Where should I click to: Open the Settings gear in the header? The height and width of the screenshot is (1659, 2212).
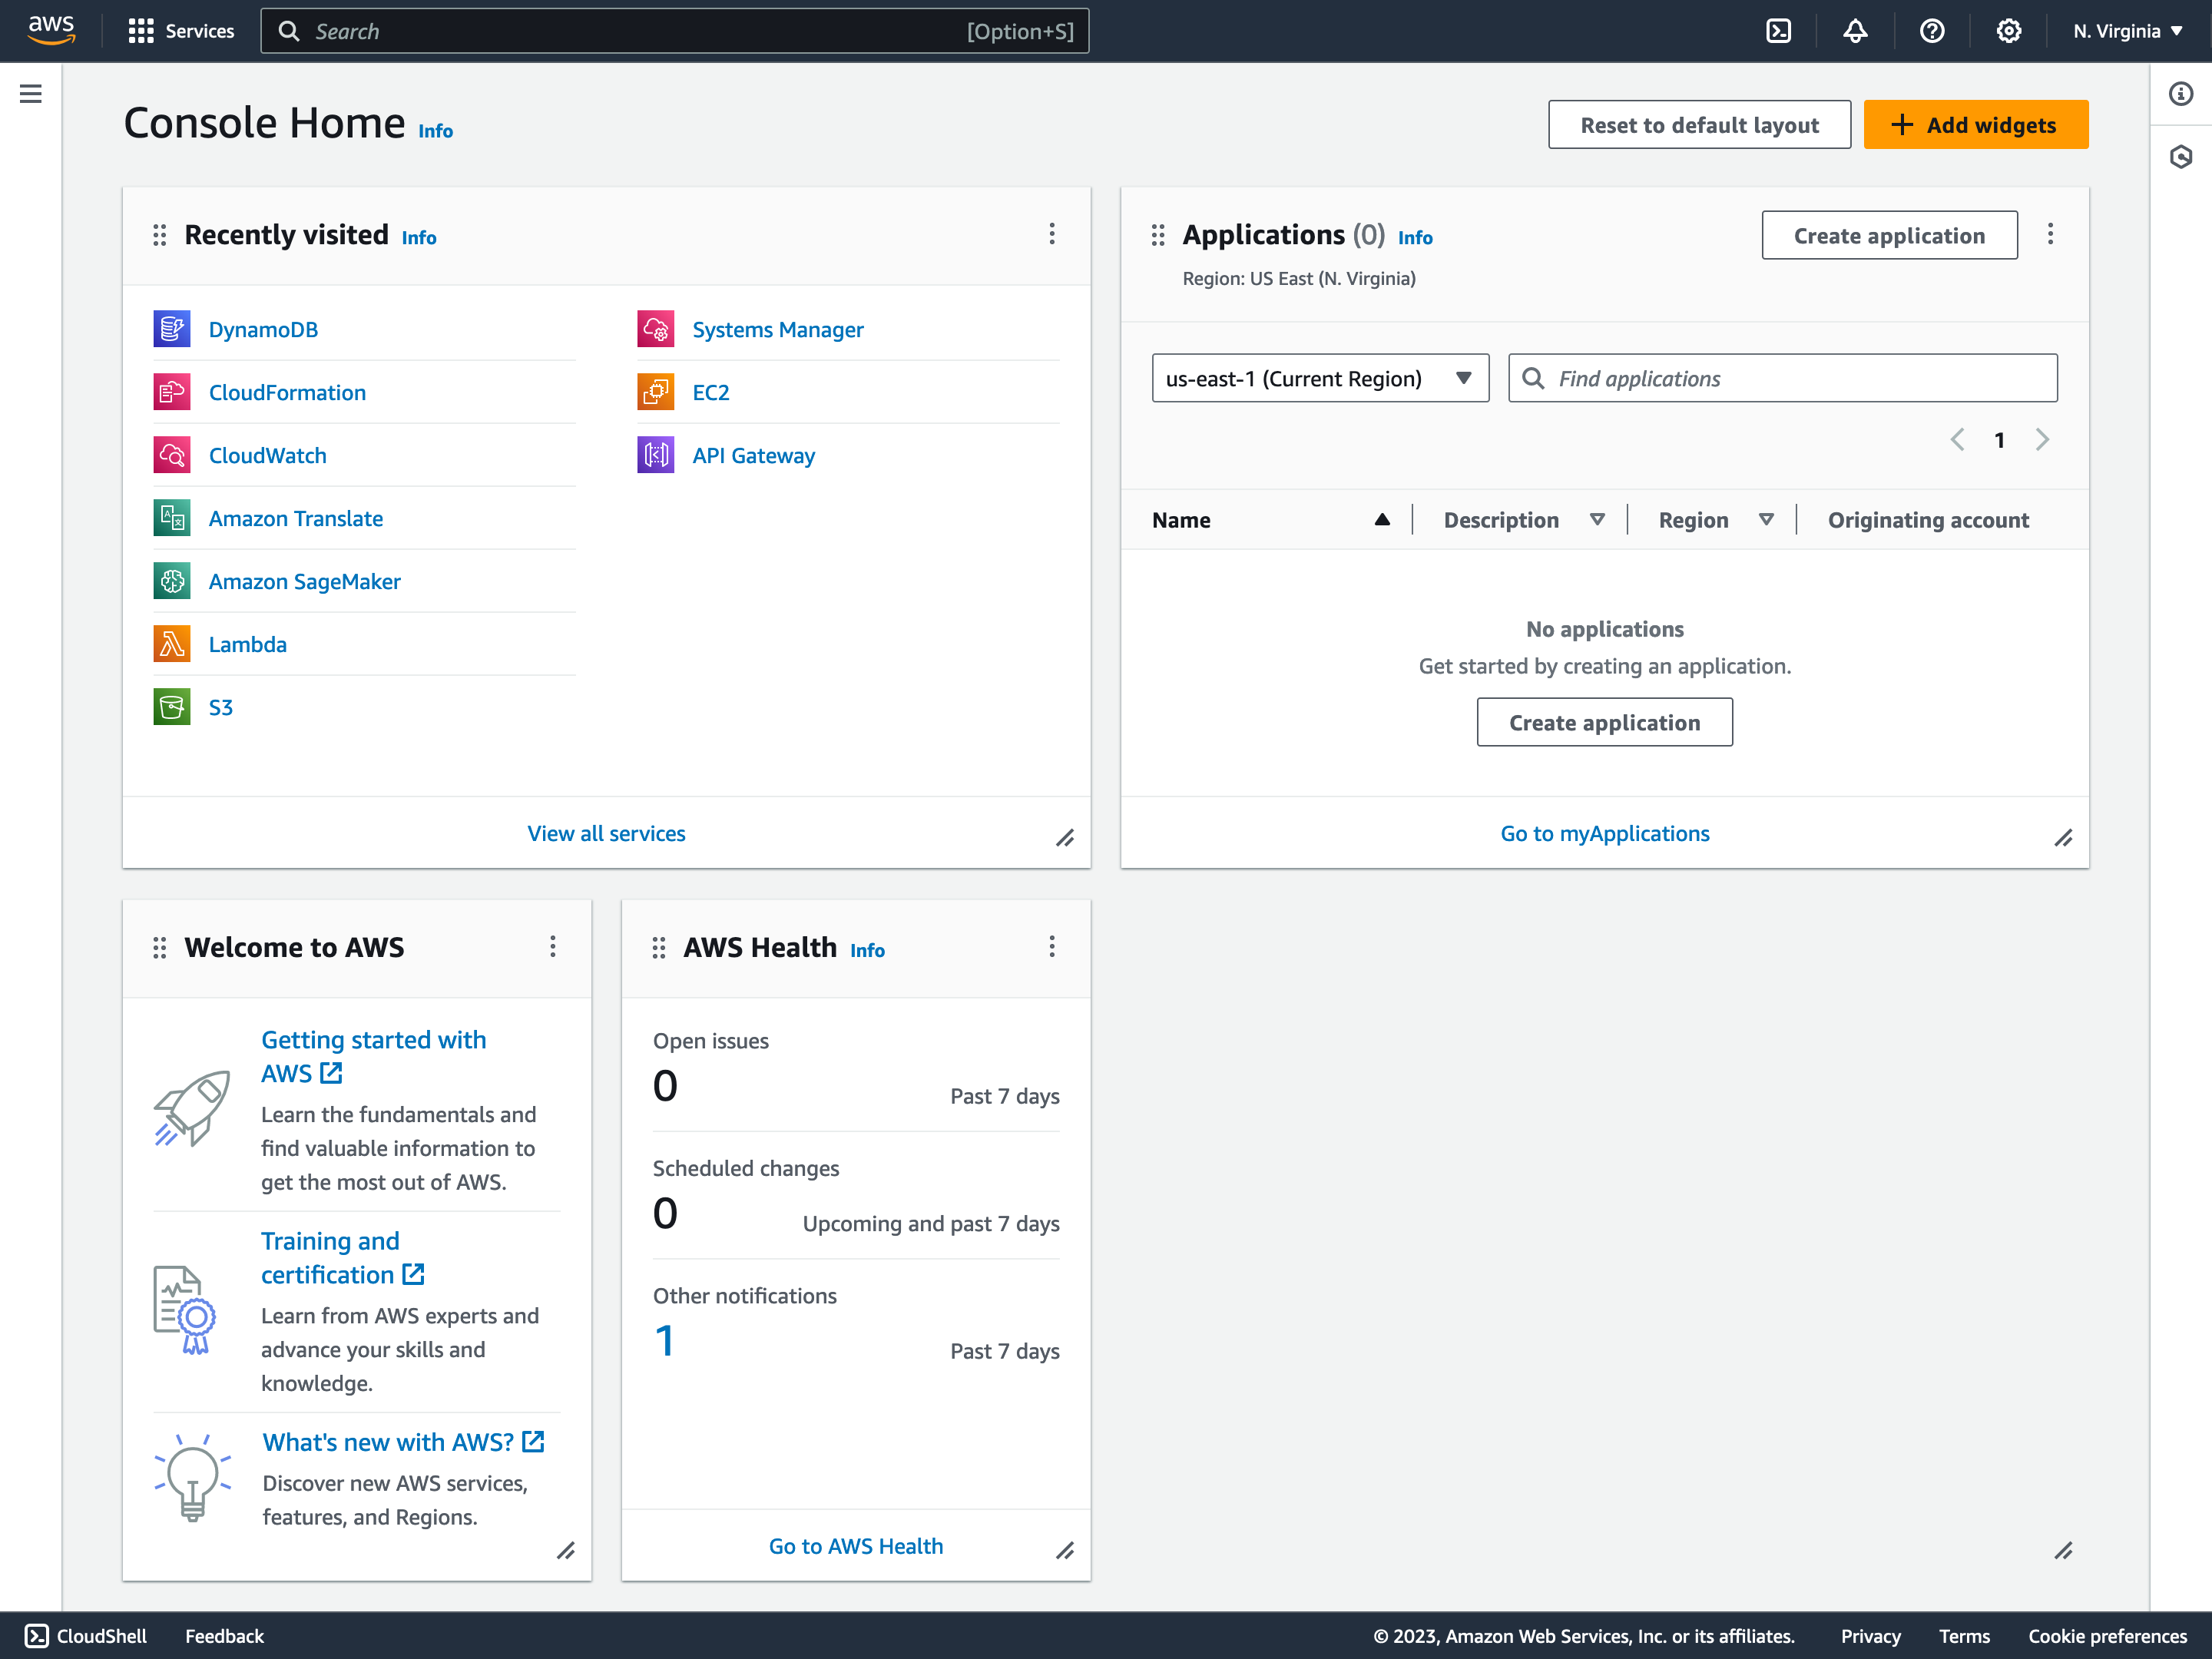(x=2009, y=31)
